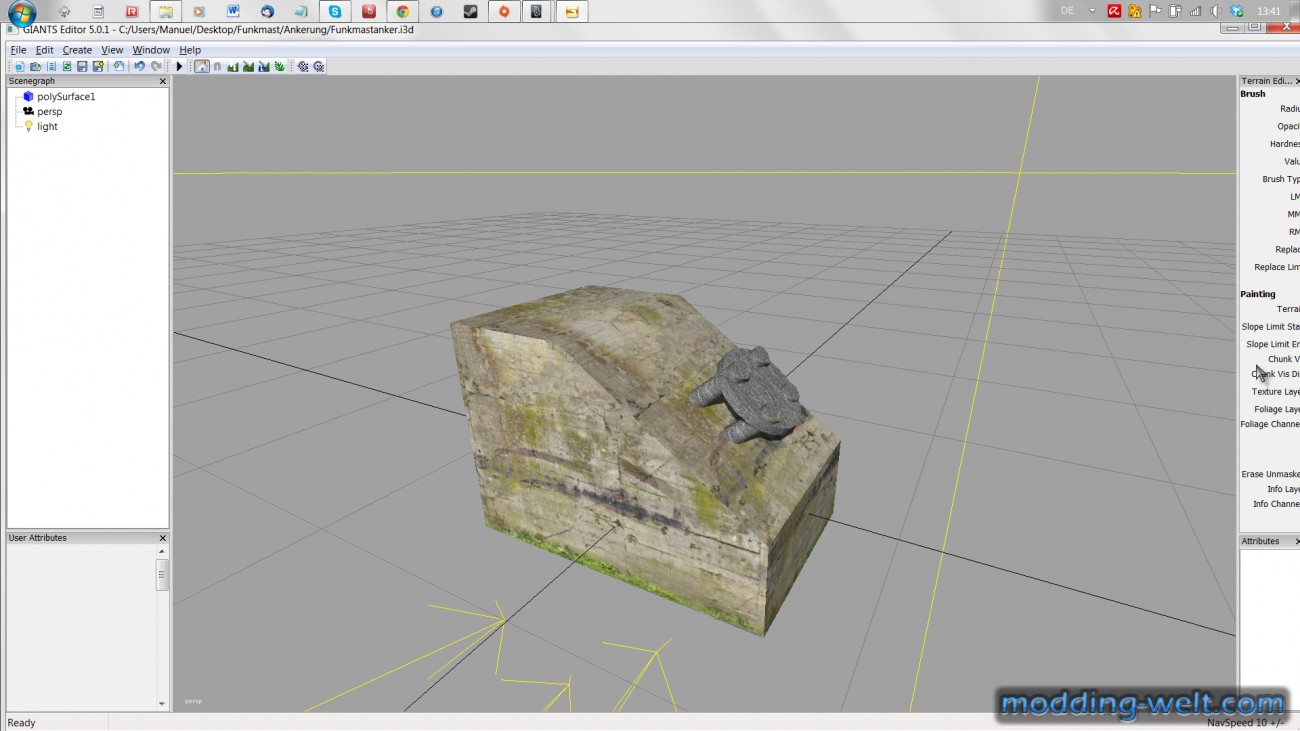This screenshot has width=1300, height=731.
Task: Select polySurface1 in the Scenegraph
Action: click(66, 97)
